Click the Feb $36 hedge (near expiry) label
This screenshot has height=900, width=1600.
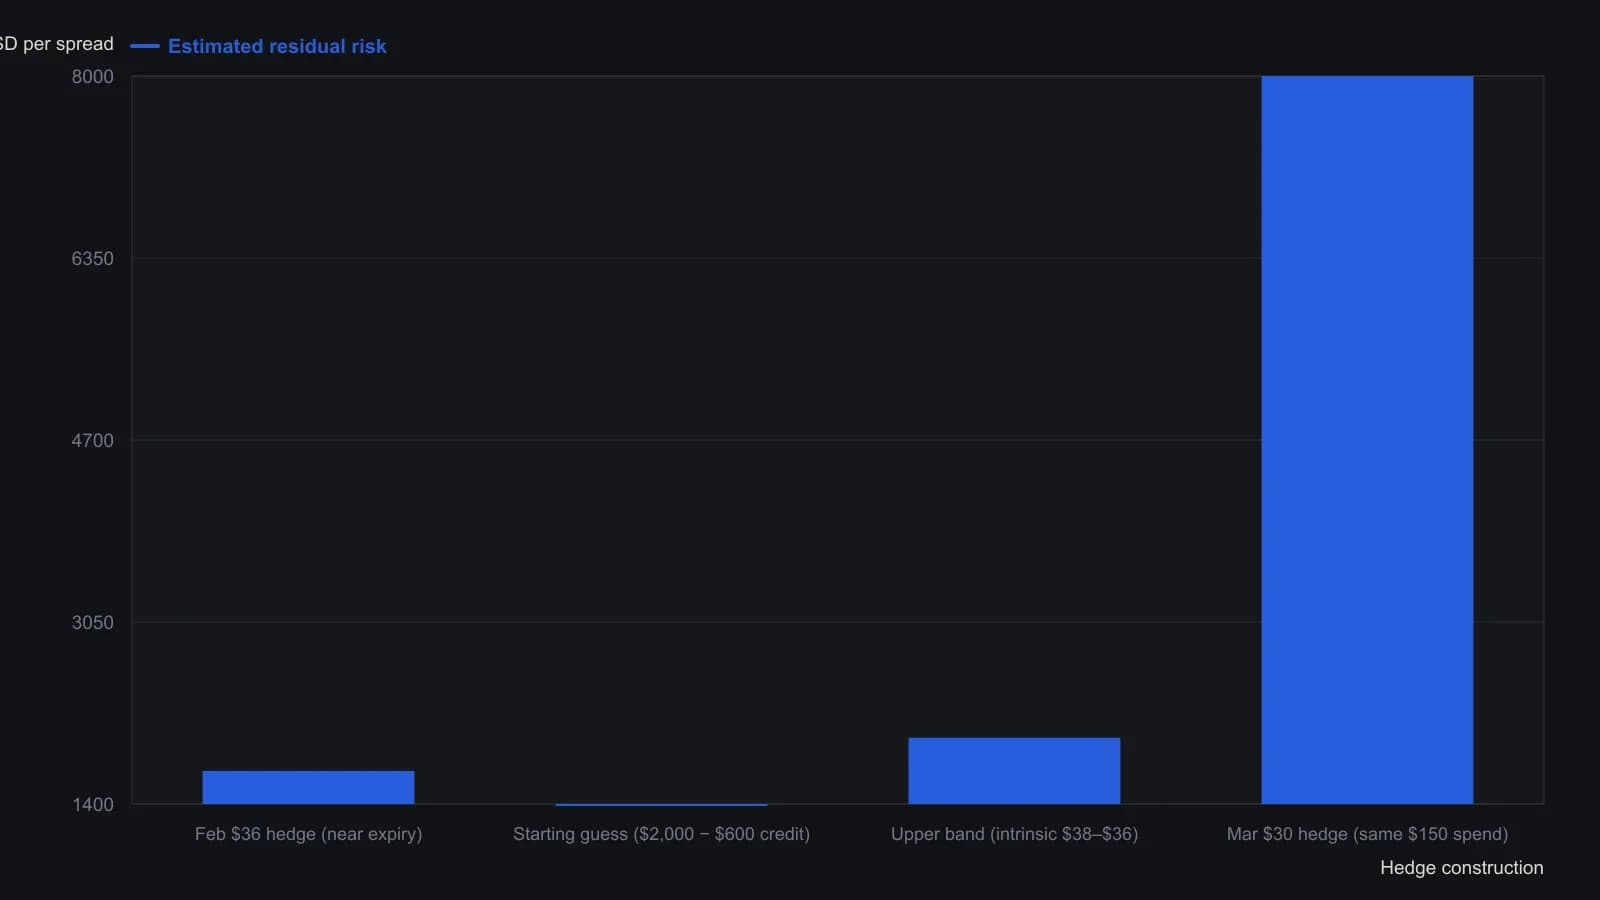coord(308,834)
